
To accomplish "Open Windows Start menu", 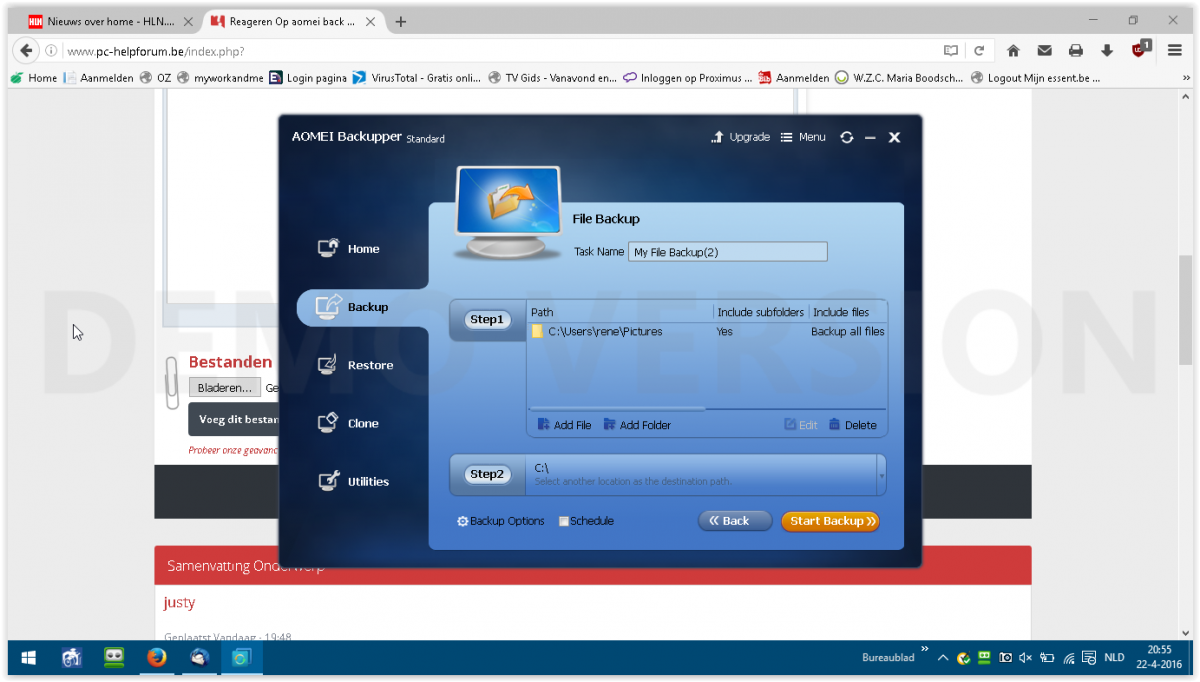I will pyautogui.click(x=28, y=657).
